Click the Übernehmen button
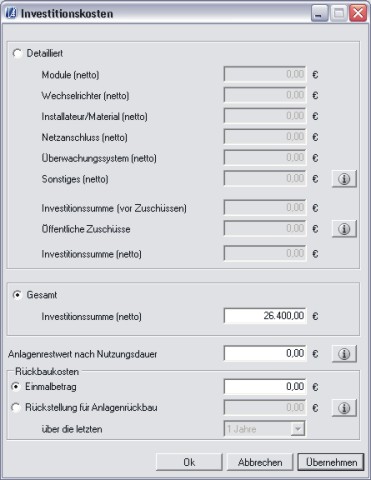The height and width of the screenshot is (480, 371). pyautogui.click(x=331, y=462)
